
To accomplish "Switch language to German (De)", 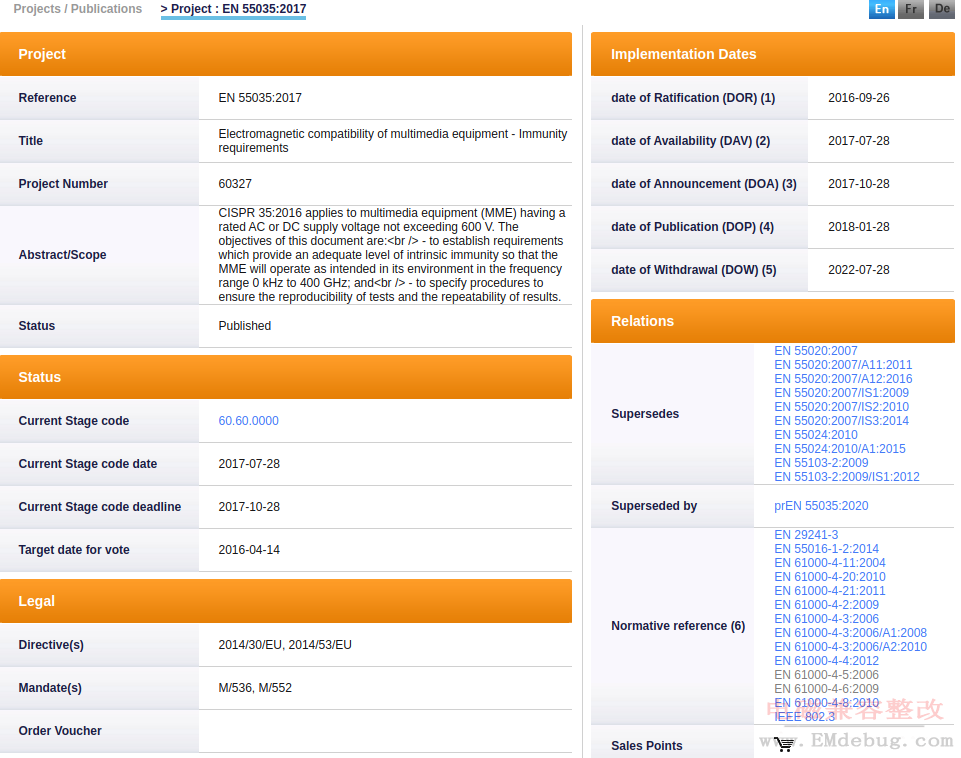I will [x=942, y=9].
